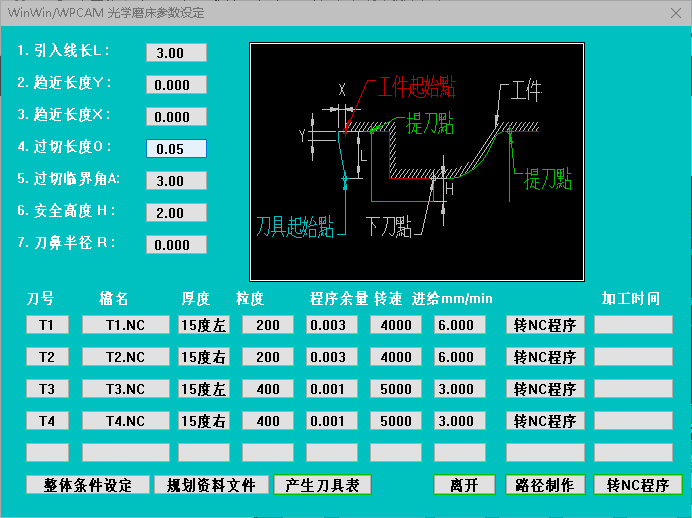The image size is (692, 518).
Task: Click the T4 row spindle speed 5000
Action: click(x=396, y=421)
